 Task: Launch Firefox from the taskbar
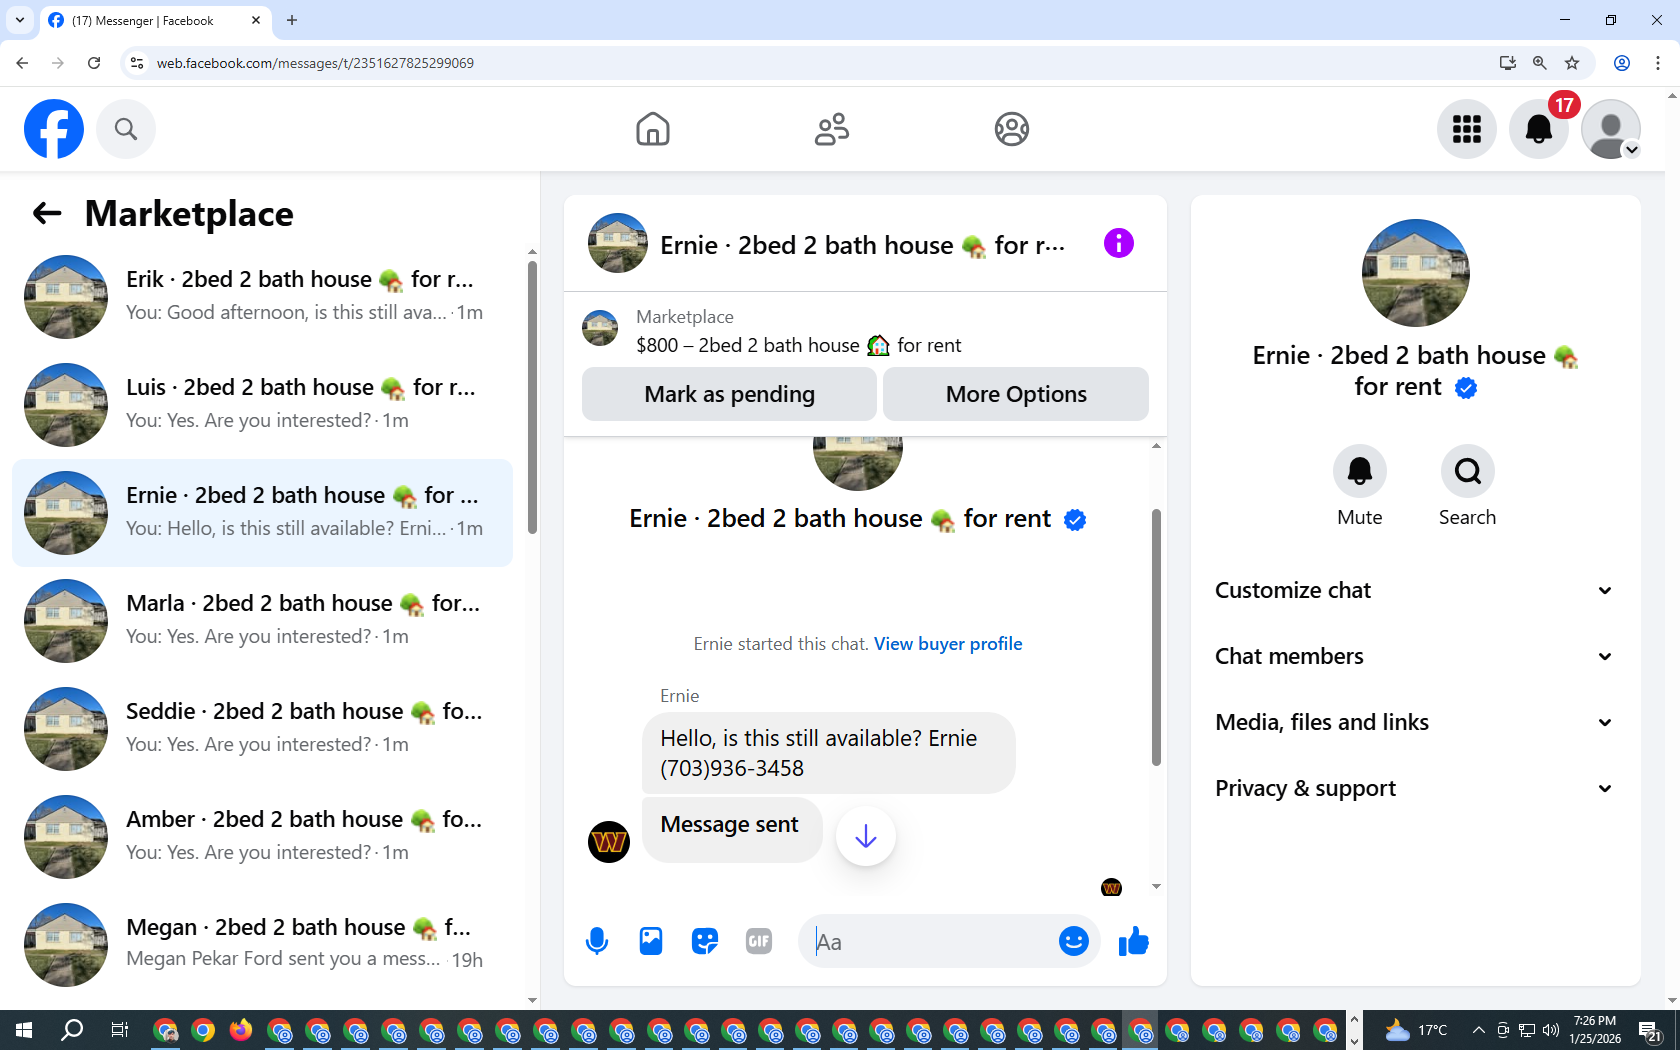pyautogui.click(x=241, y=1030)
